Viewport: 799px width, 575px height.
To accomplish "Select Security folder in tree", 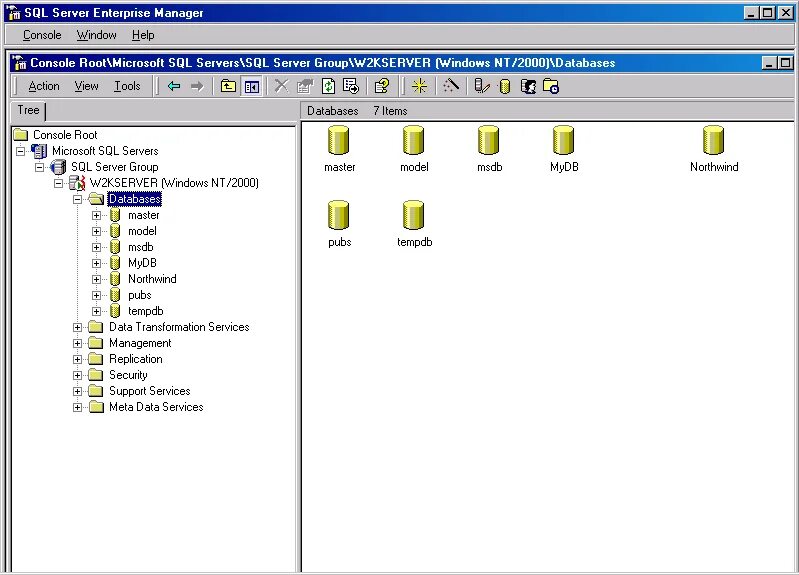I will [128, 375].
